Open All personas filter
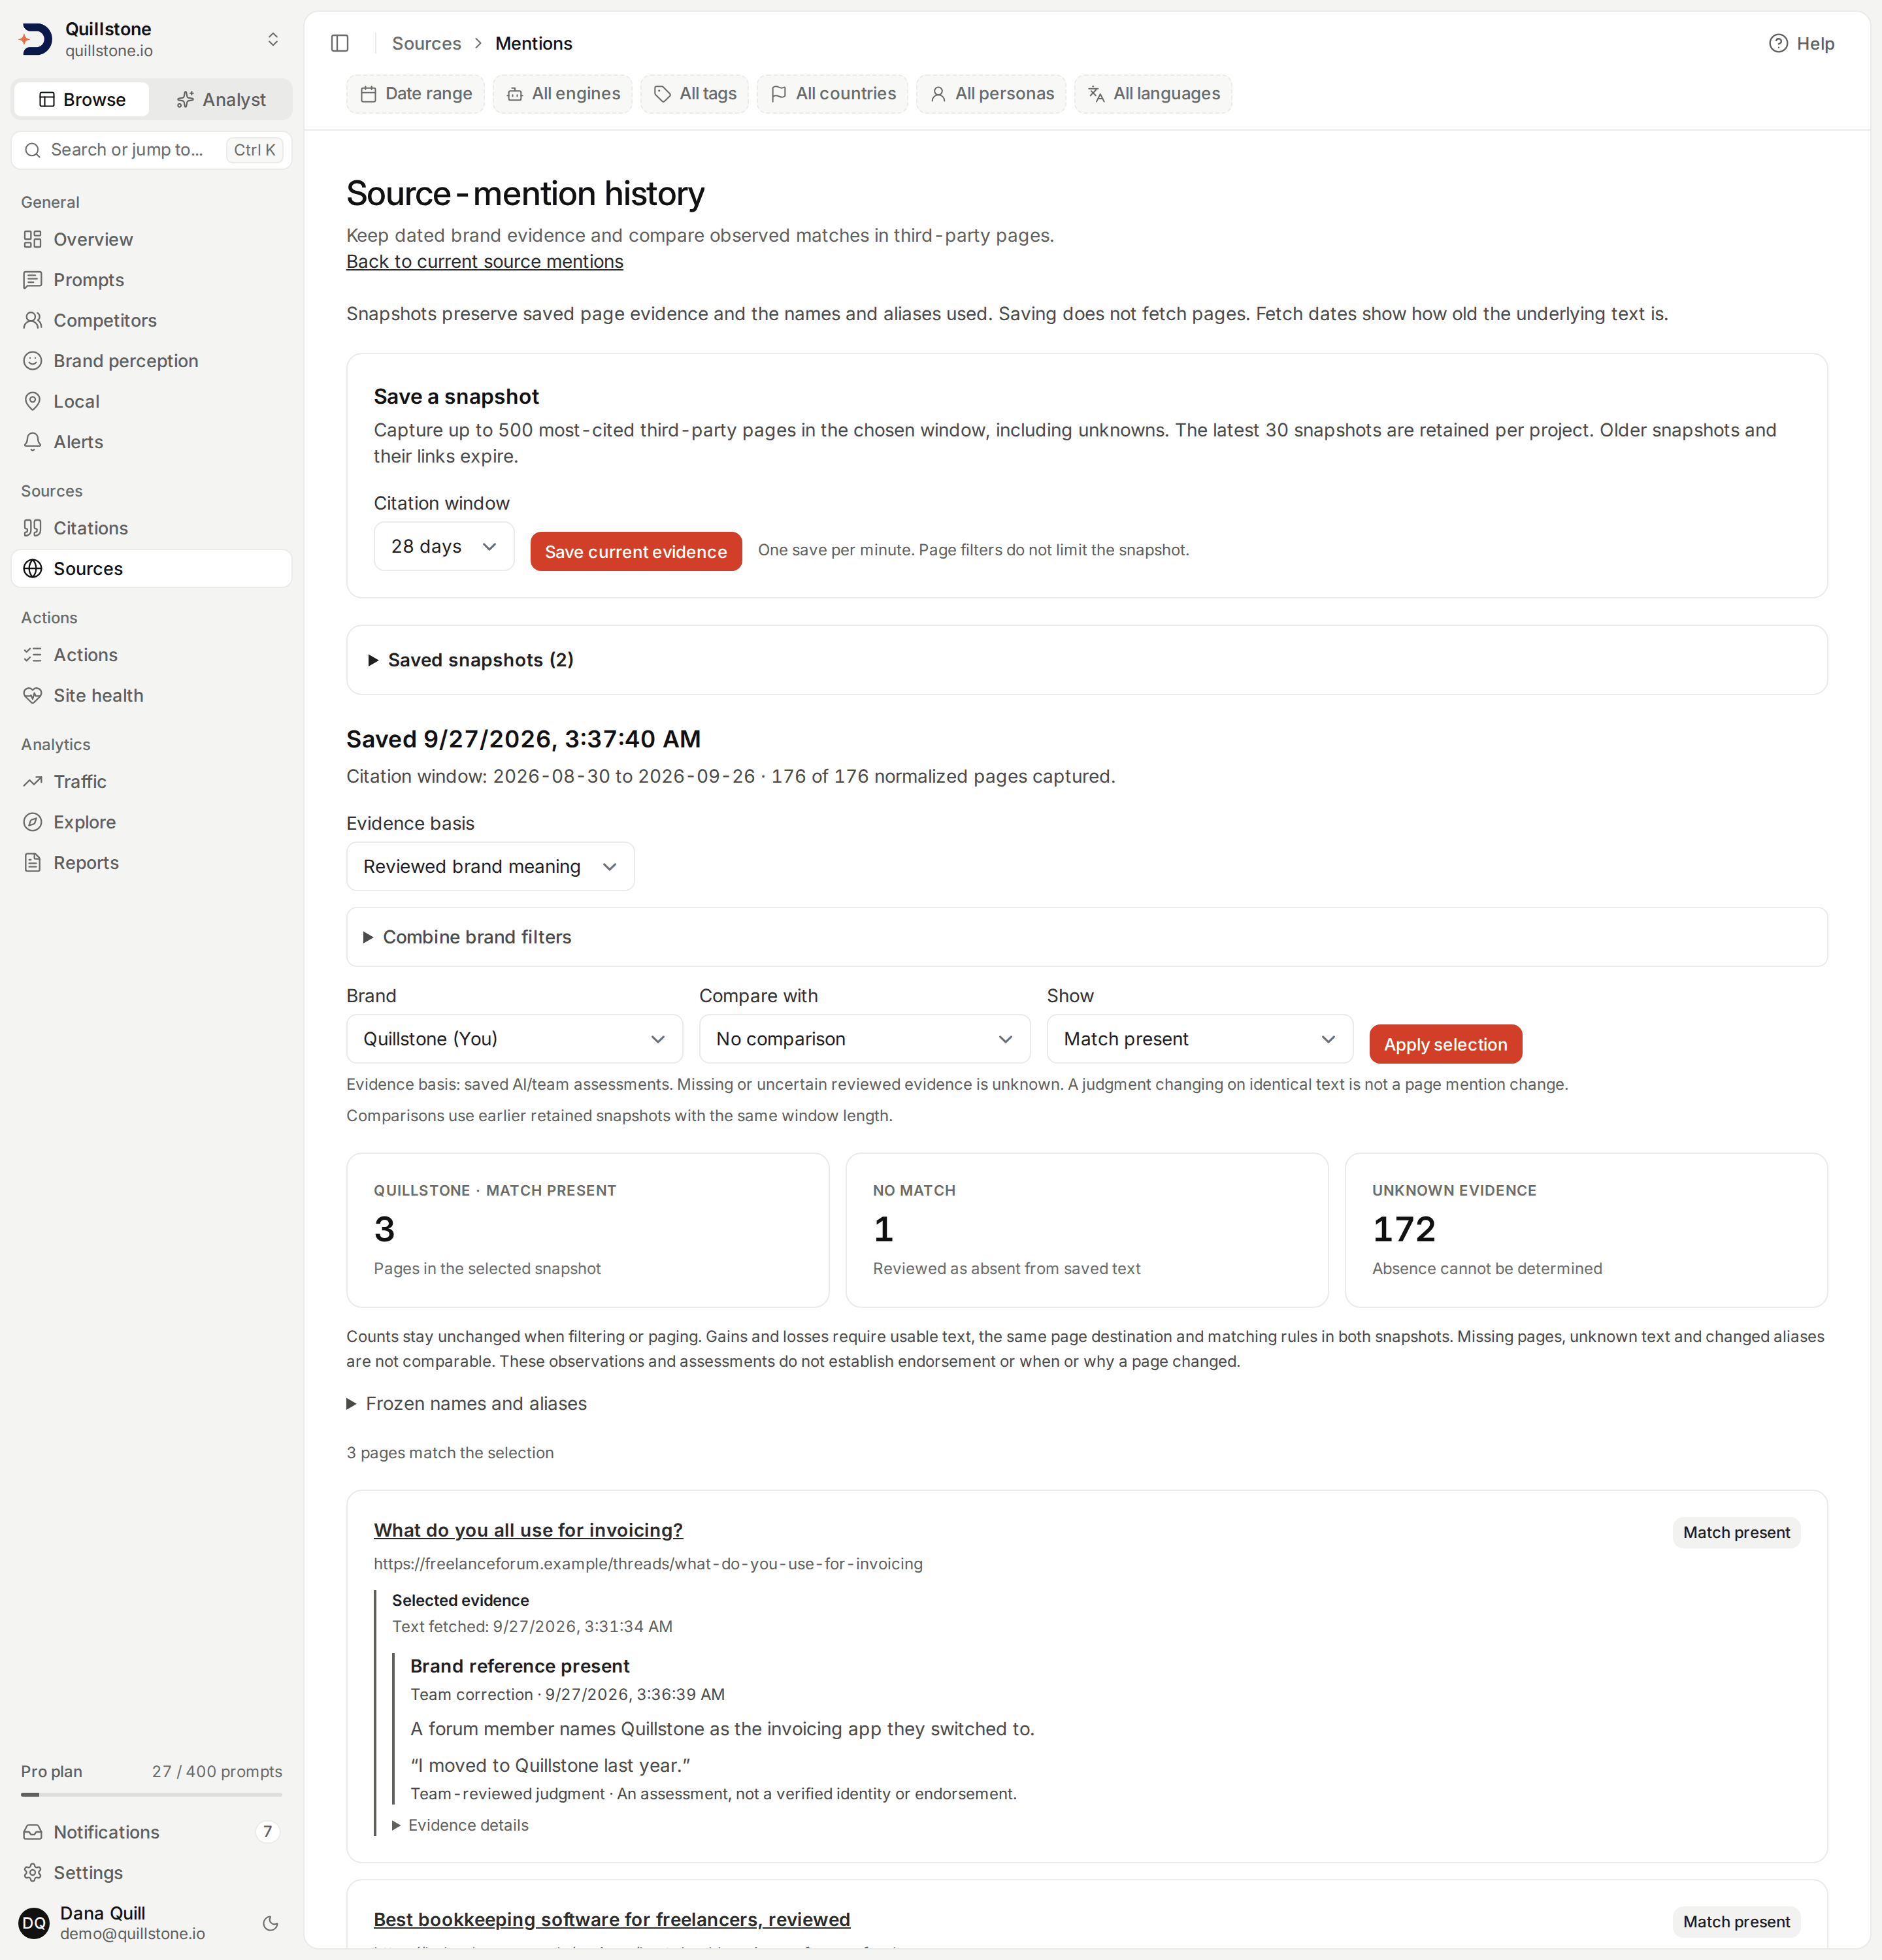Viewport: 1882px width, 1960px height. click(992, 94)
